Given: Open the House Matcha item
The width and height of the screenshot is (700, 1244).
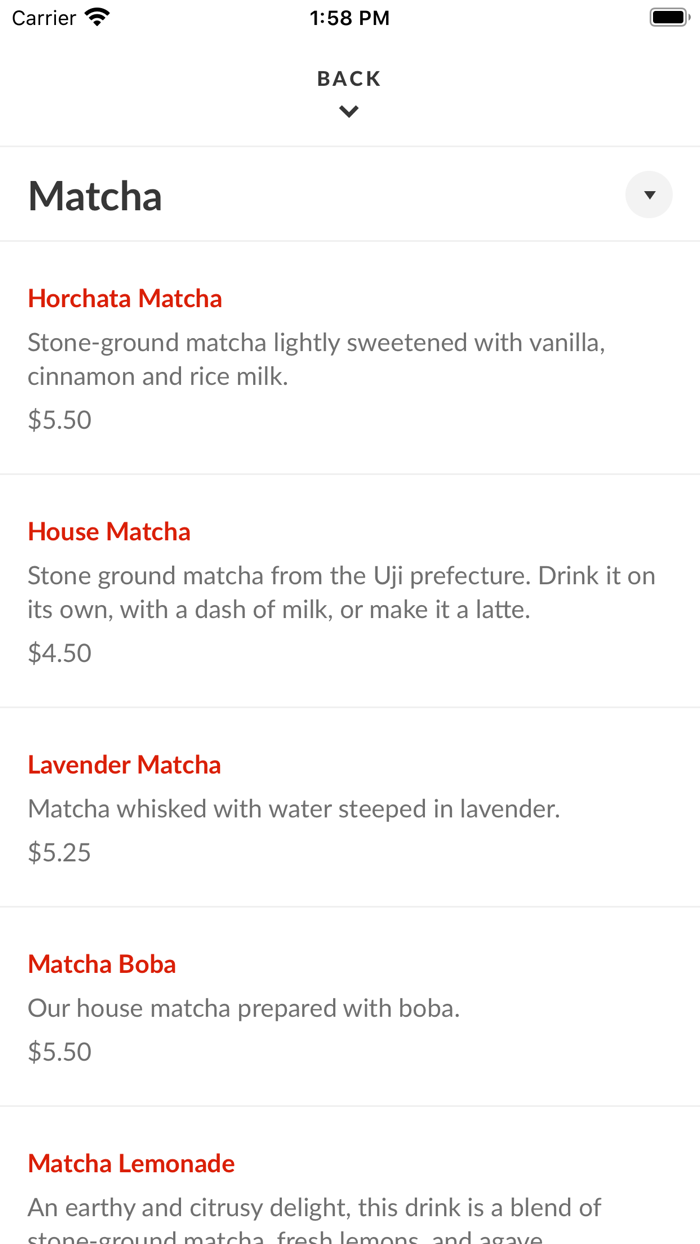Looking at the screenshot, I should coord(109,531).
